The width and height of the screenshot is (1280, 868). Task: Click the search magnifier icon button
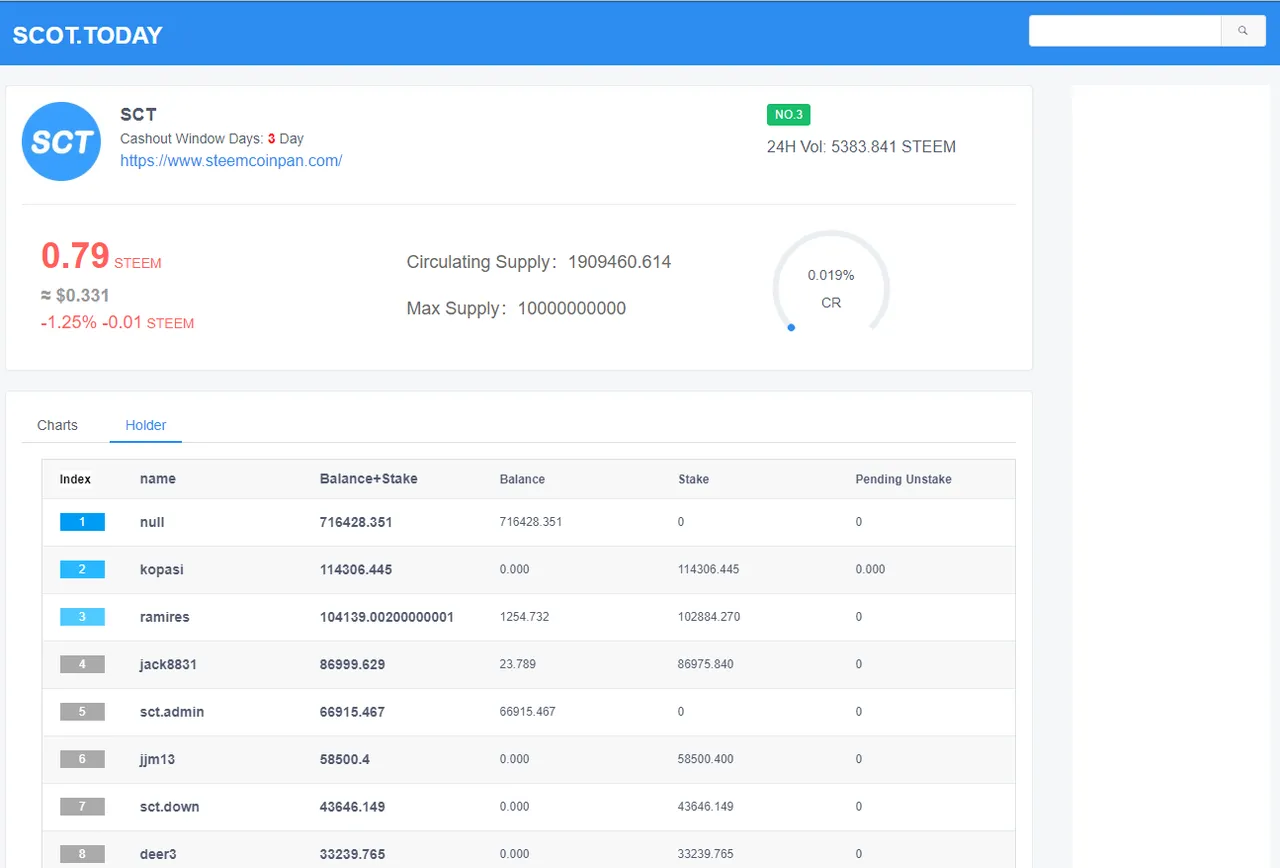coord(1243,31)
